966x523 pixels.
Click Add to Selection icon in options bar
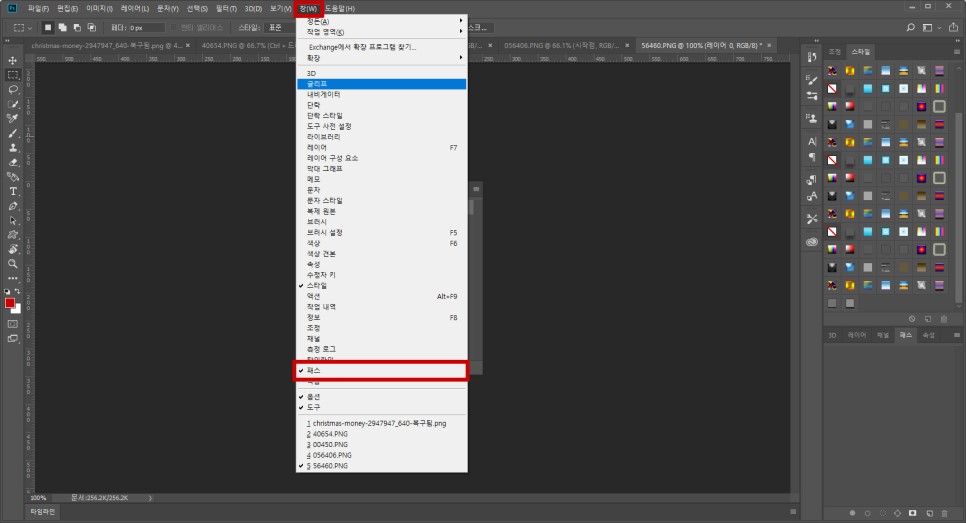click(63, 28)
